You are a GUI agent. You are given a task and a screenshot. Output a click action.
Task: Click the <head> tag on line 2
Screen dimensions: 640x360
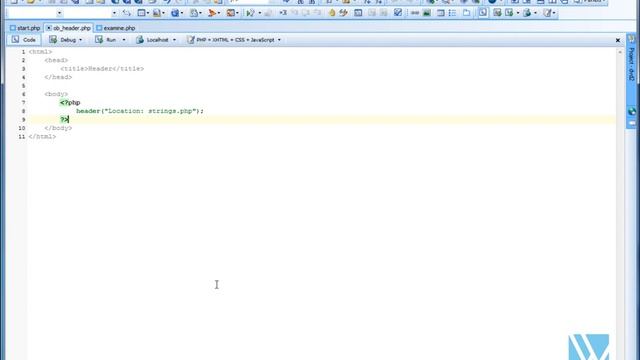pos(56,60)
